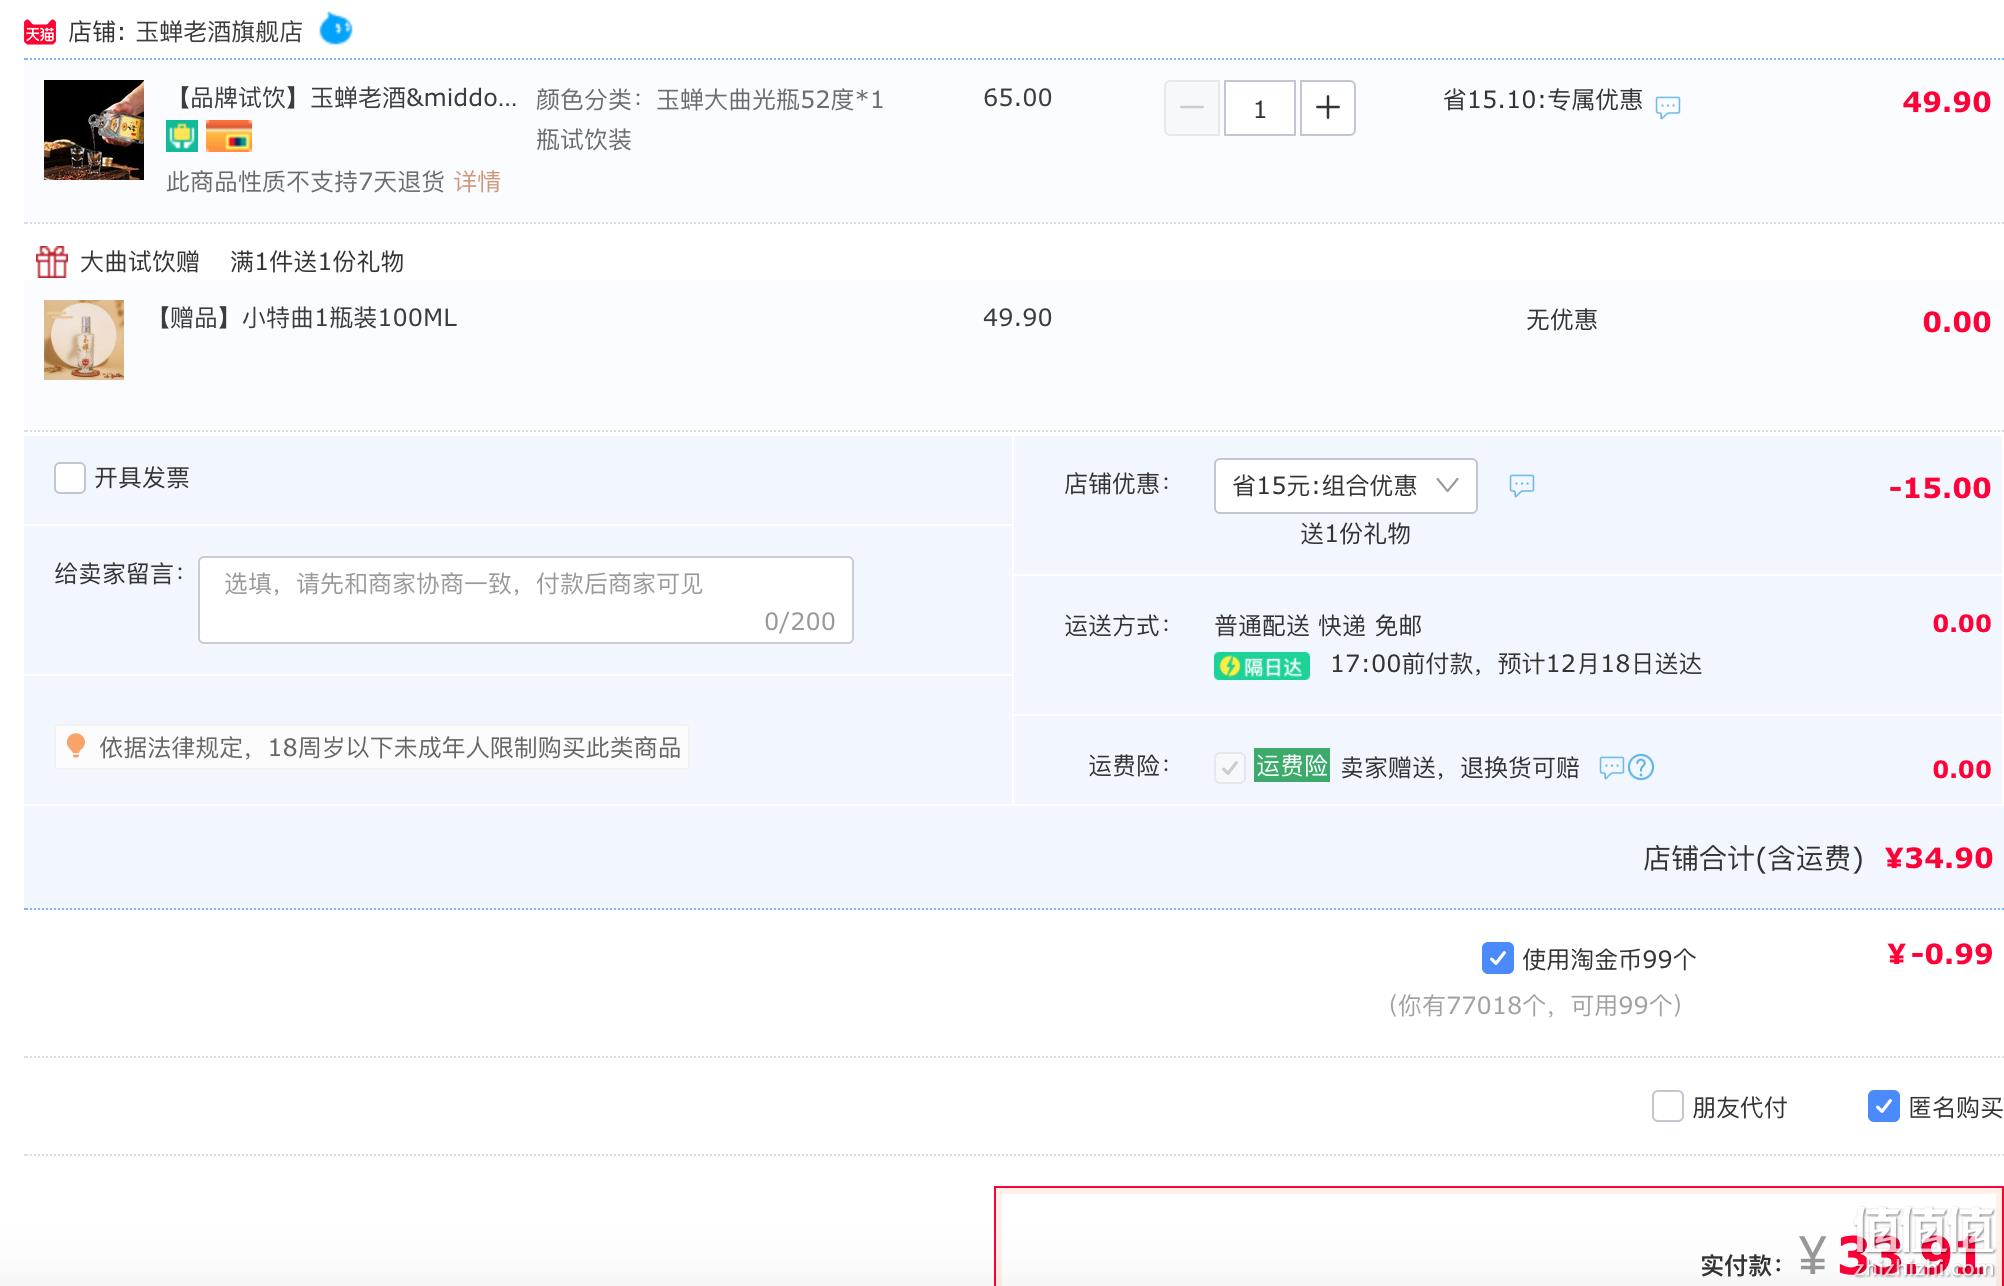Open the 玉蝉老酒 product thumbnail image
Screen dimensions: 2004x1286
(94, 130)
